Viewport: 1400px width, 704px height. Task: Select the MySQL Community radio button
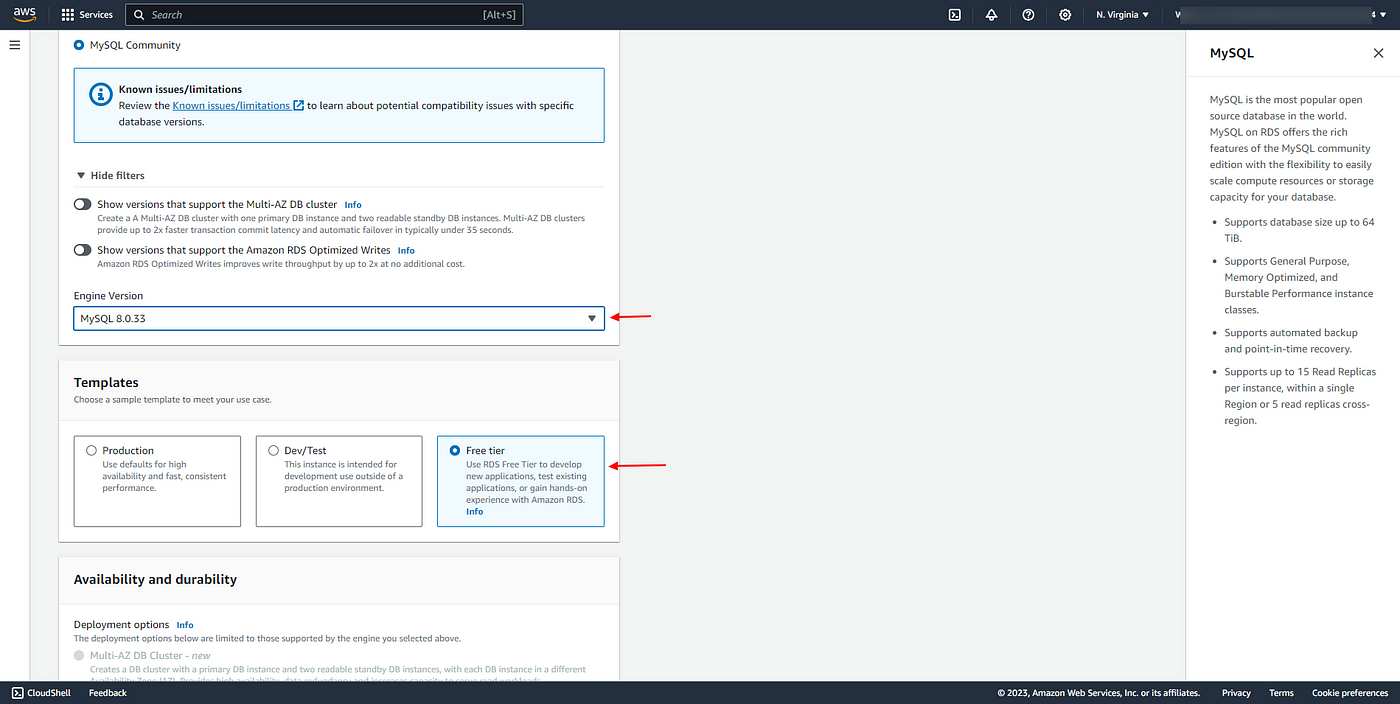click(79, 45)
